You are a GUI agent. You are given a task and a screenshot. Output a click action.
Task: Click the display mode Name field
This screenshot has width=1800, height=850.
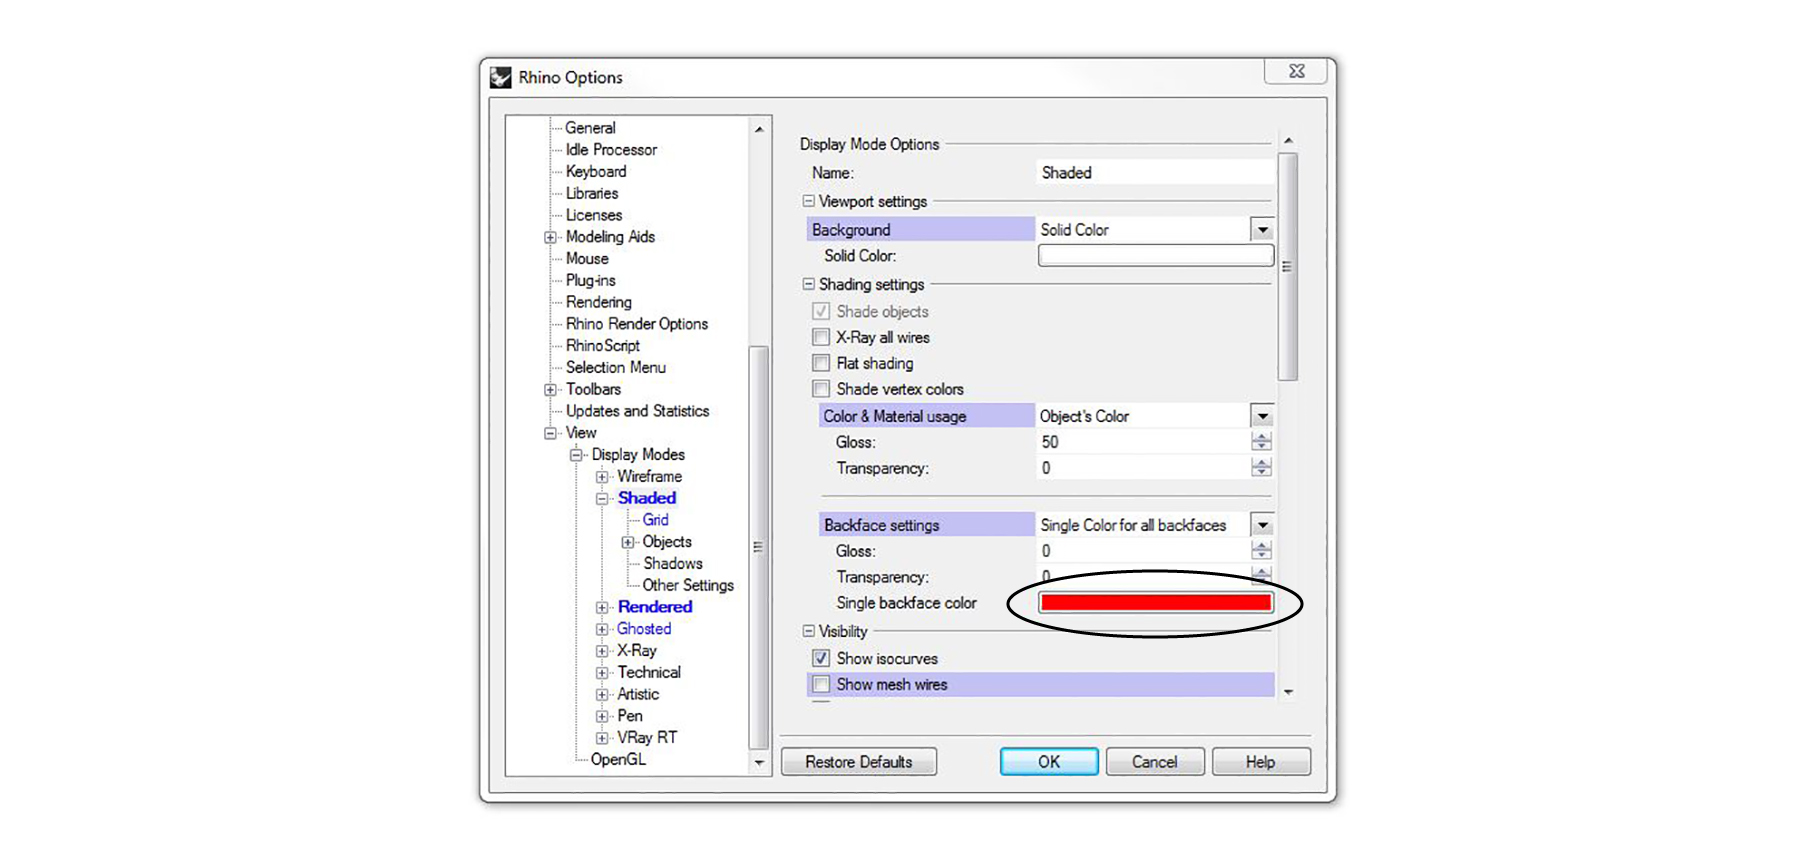coord(1156,173)
